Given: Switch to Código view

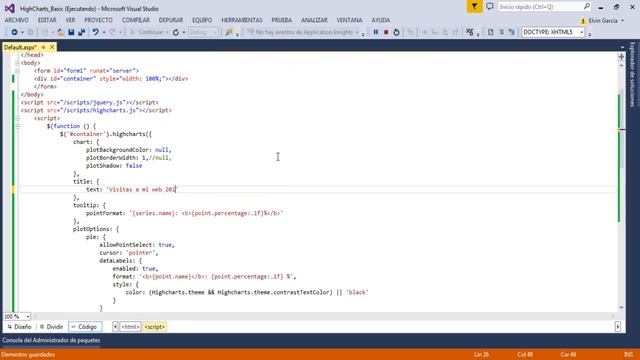Looking at the screenshot, I should point(84,327).
